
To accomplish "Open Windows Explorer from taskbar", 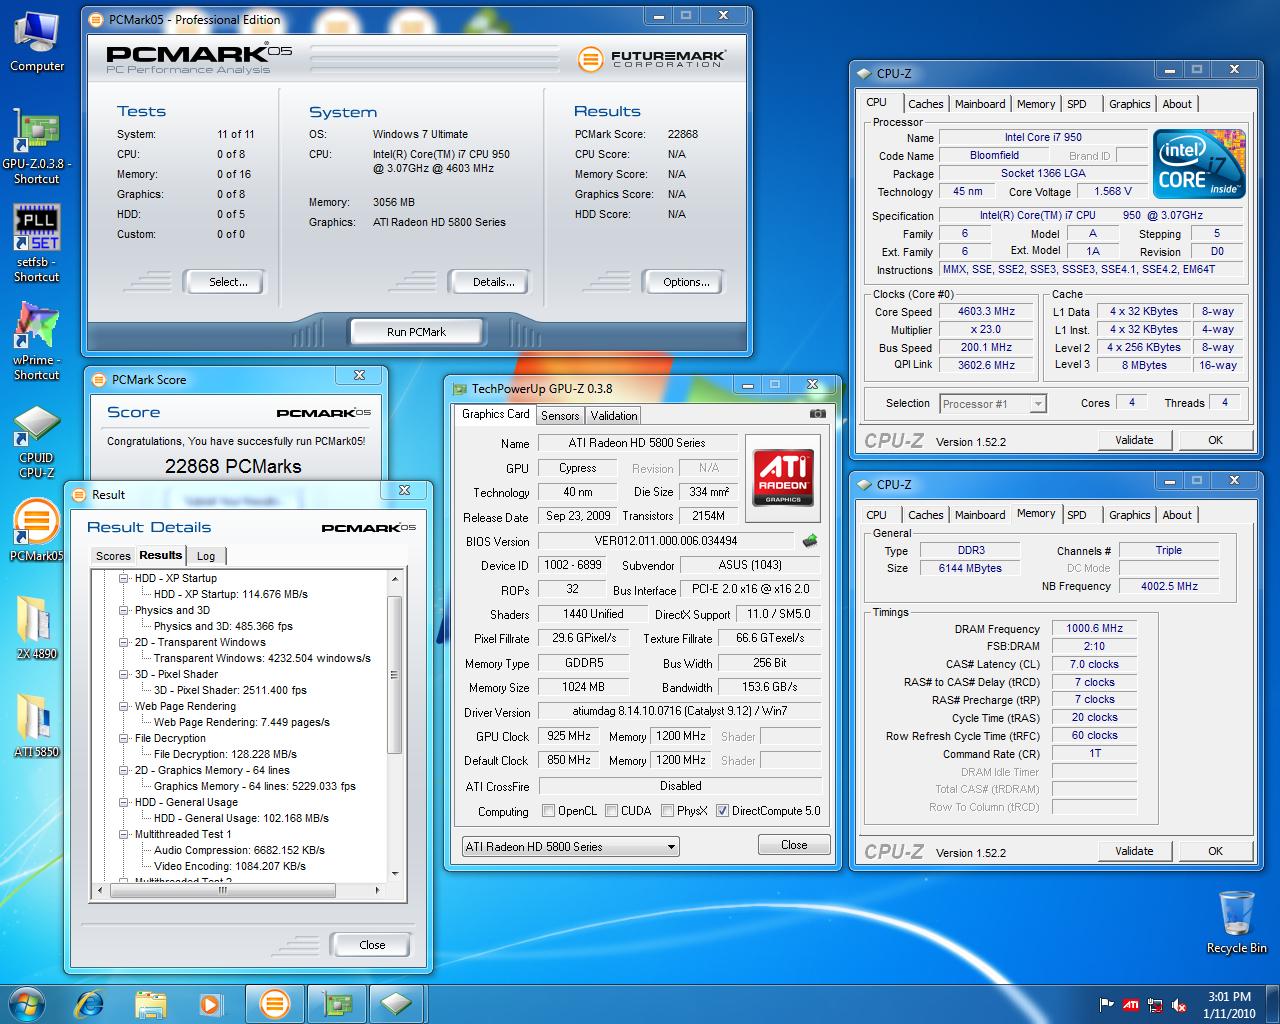I will (x=151, y=1003).
